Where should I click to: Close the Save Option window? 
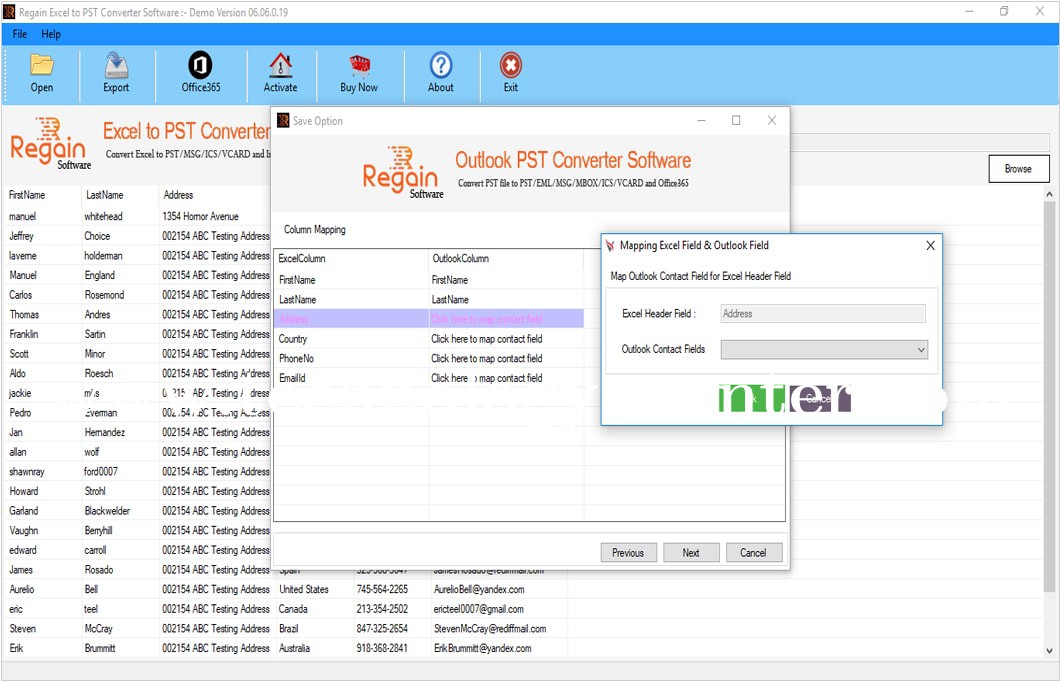point(771,120)
